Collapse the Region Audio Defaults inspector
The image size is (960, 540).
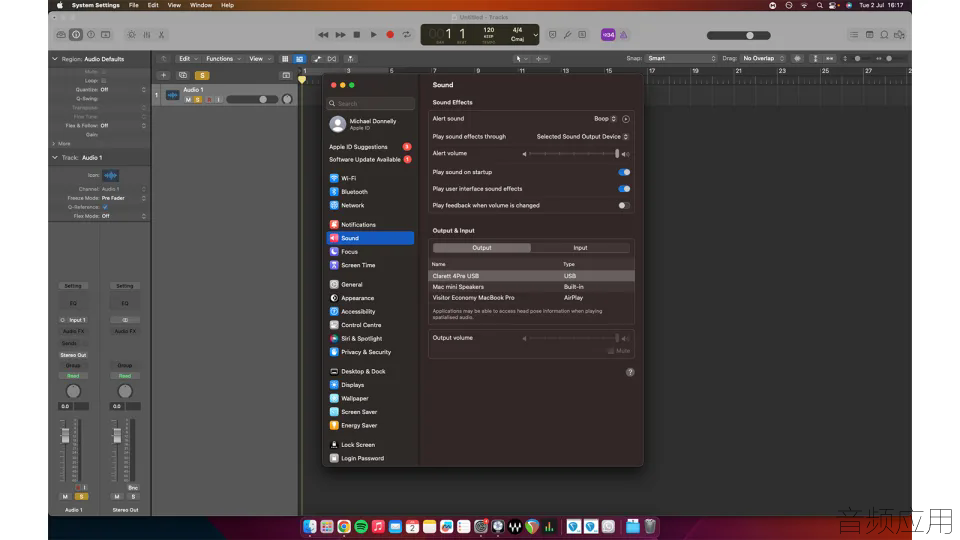point(55,59)
